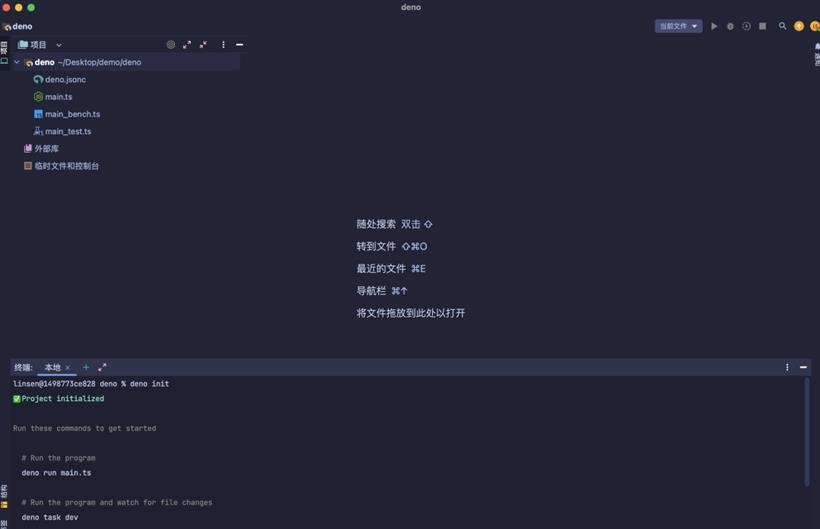The image size is (820, 529).
Task: Click the terminal vertical scrollbar
Action: 807,432
